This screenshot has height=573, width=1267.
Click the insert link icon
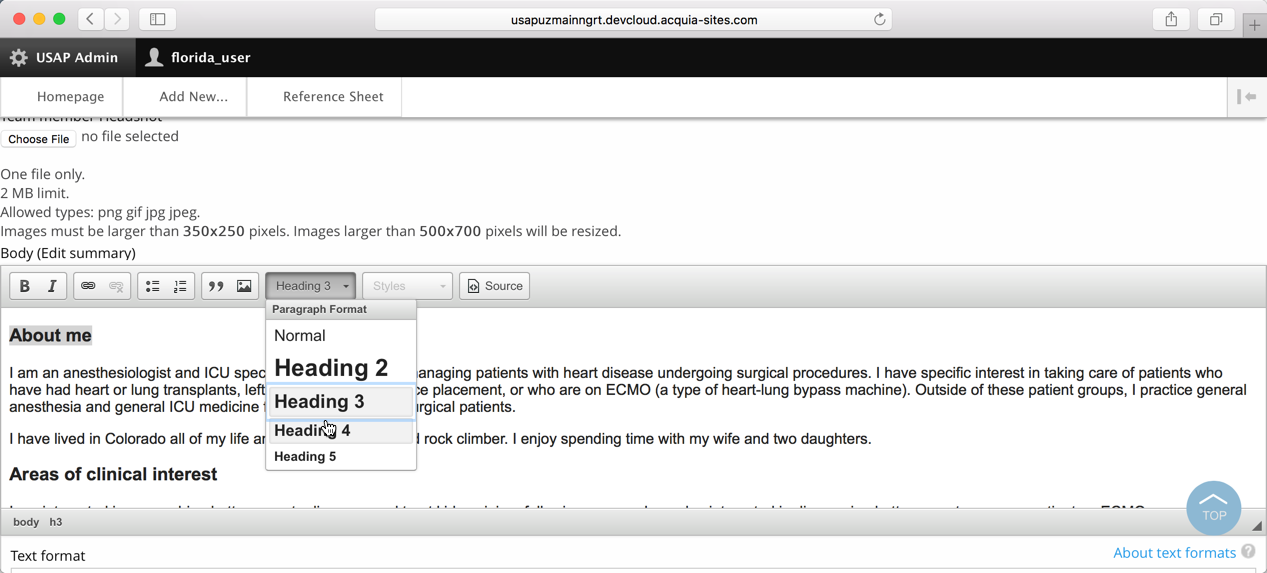88,286
